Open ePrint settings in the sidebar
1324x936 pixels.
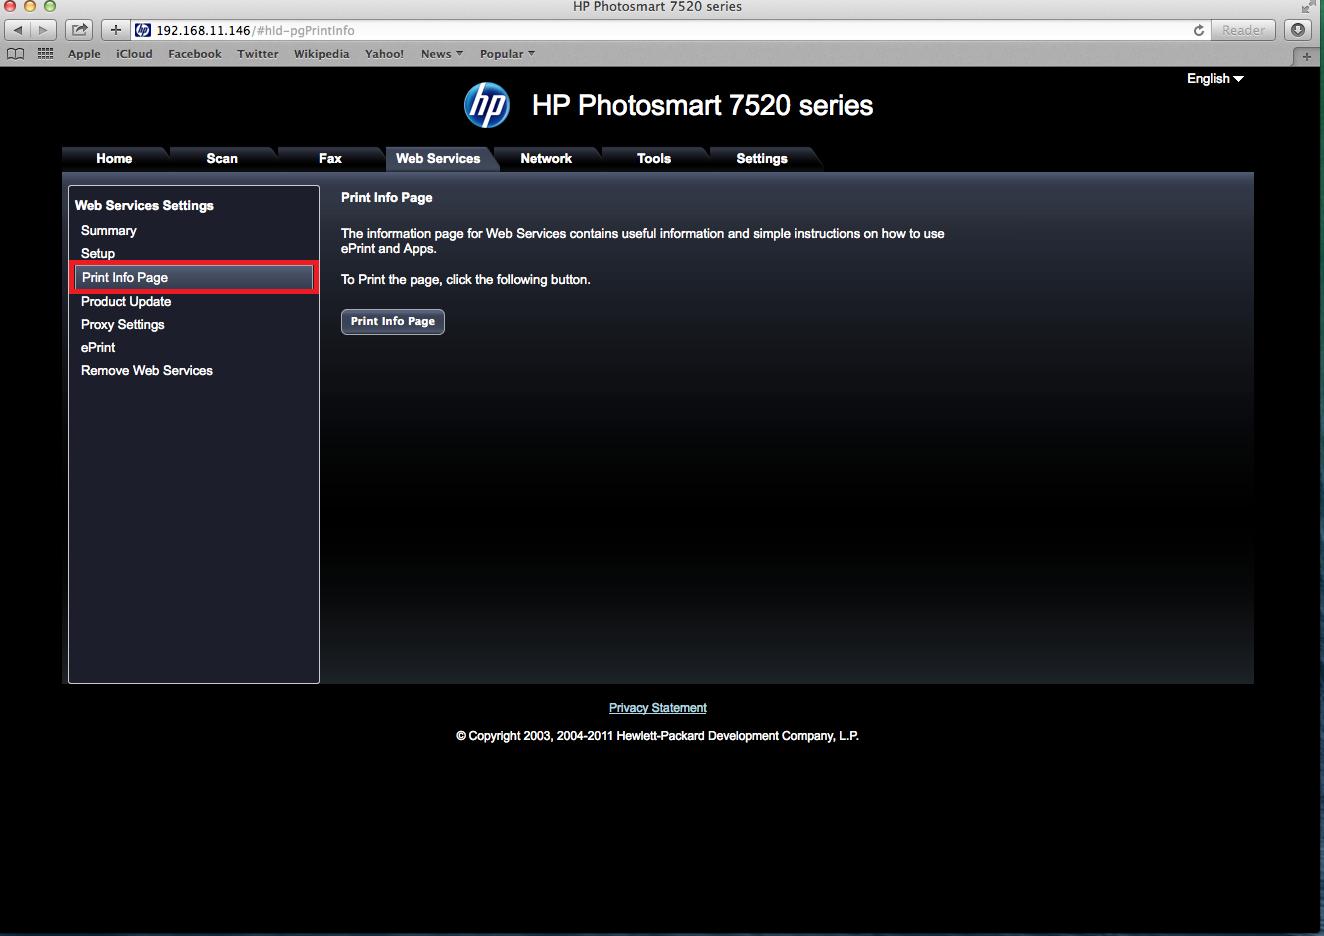[x=98, y=347]
